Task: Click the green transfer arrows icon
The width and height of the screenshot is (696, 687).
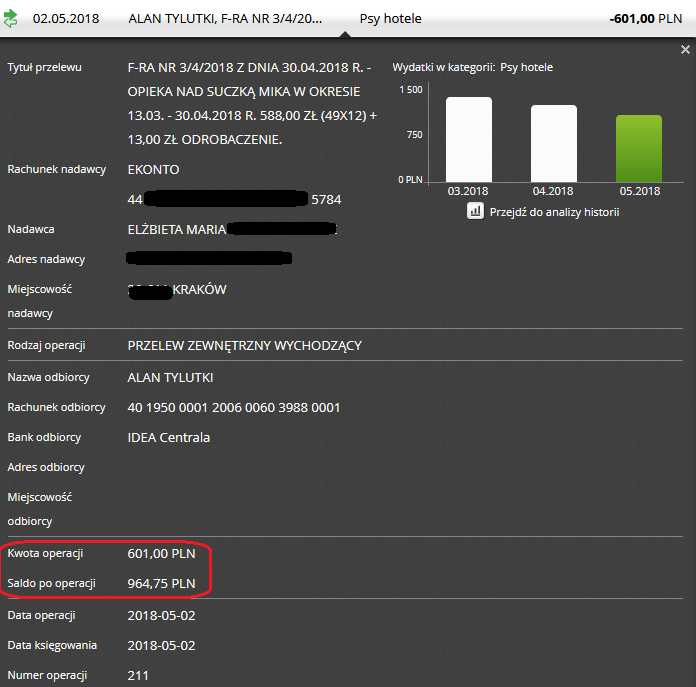Action: coord(12,18)
